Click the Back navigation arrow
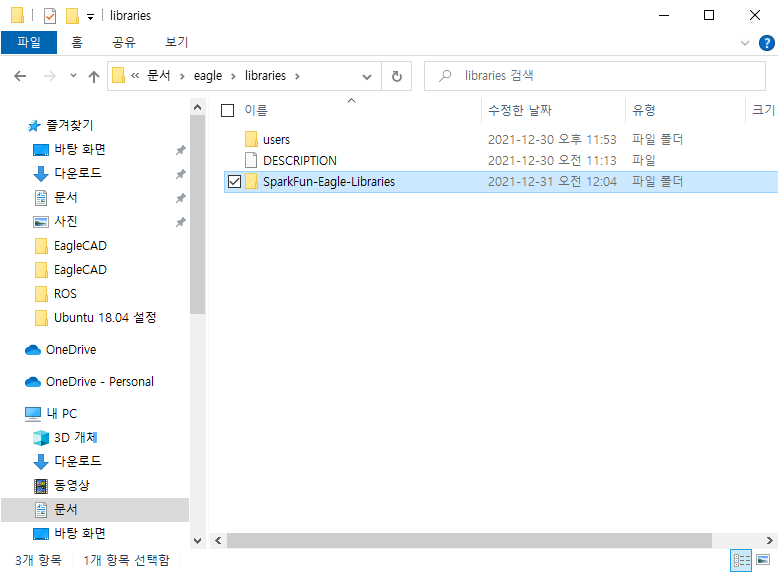 [20, 76]
